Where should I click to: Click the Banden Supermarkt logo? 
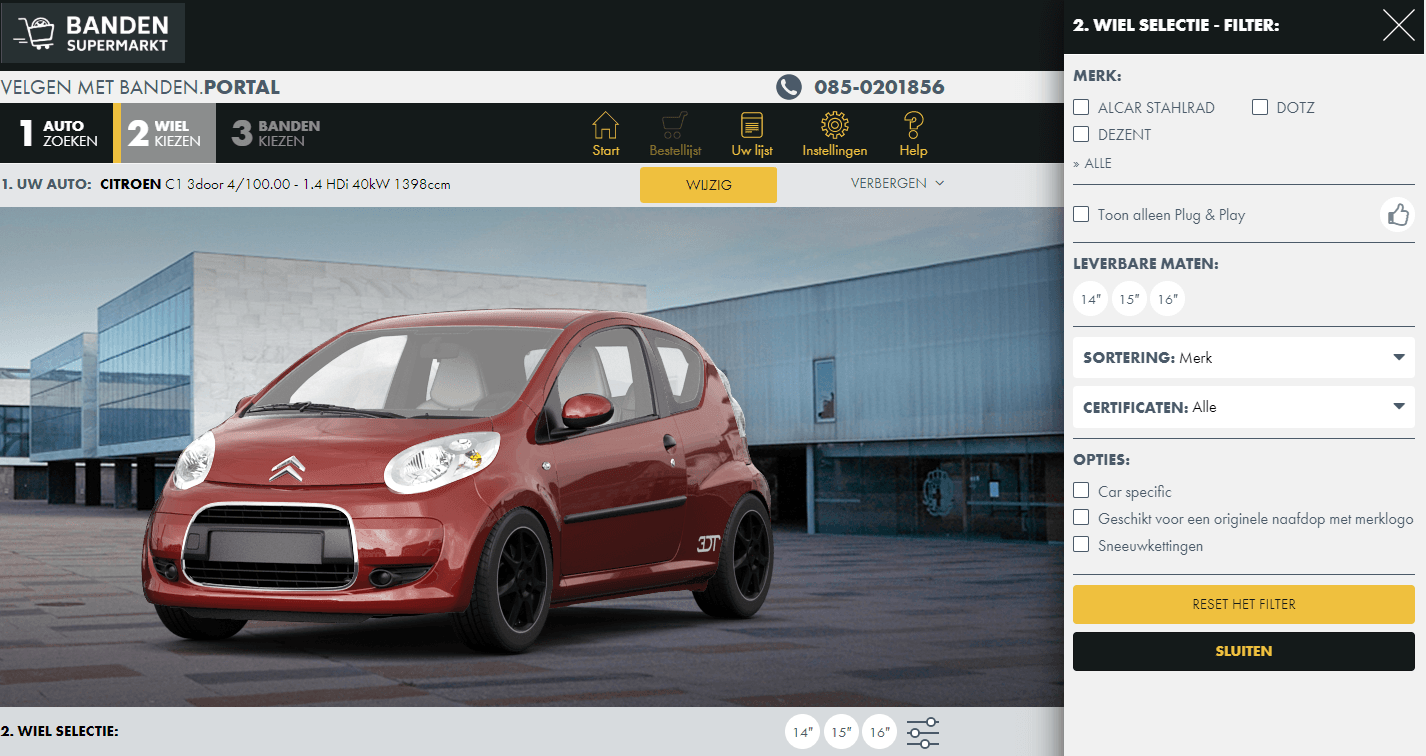click(x=93, y=34)
